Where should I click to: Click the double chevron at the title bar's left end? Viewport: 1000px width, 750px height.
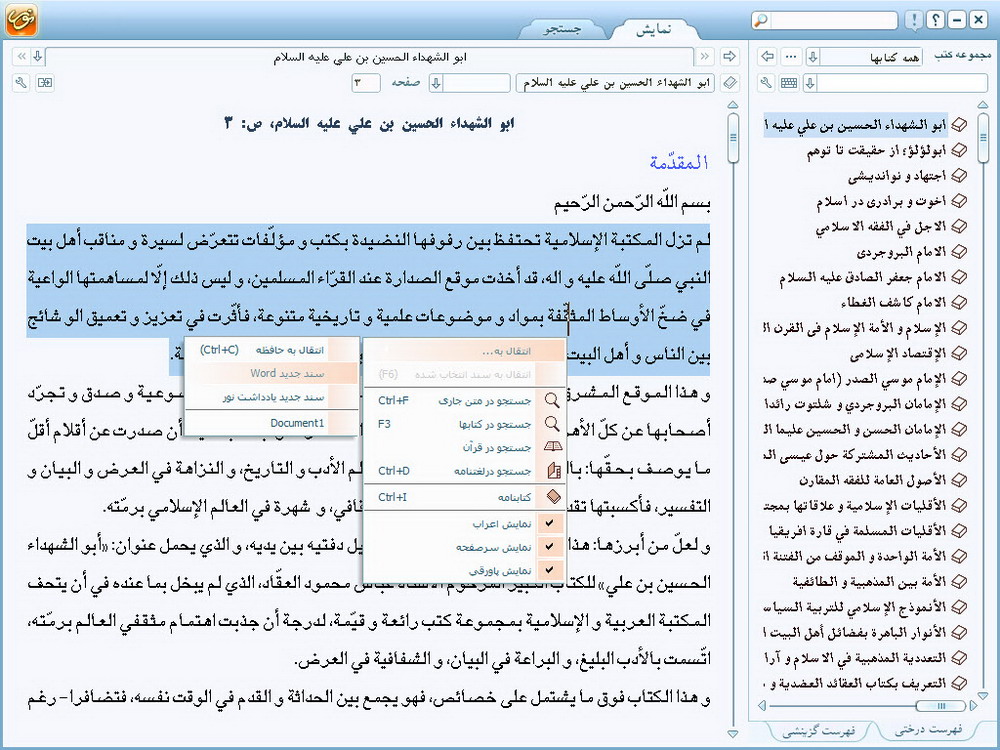click(22, 57)
